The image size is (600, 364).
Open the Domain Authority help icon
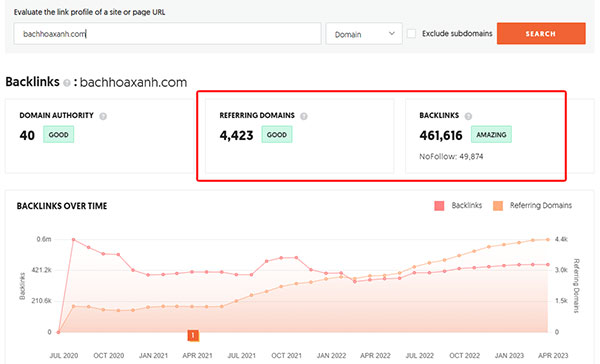coord(103,116)
